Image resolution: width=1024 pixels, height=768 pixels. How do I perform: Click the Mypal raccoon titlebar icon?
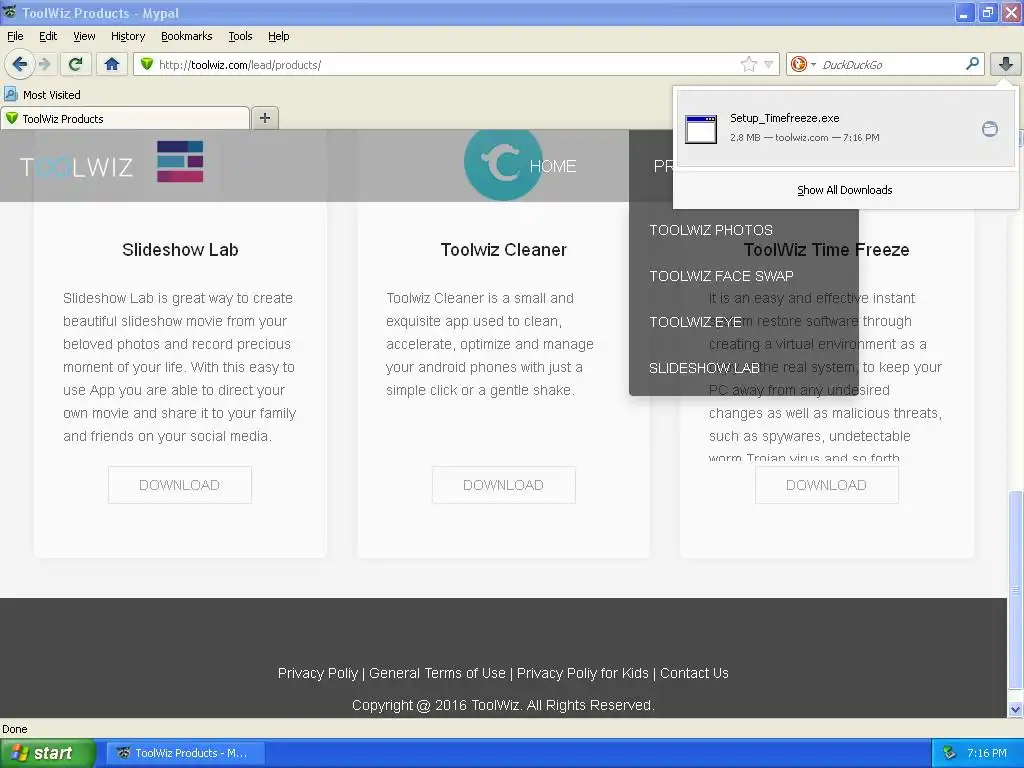(10, 12)
